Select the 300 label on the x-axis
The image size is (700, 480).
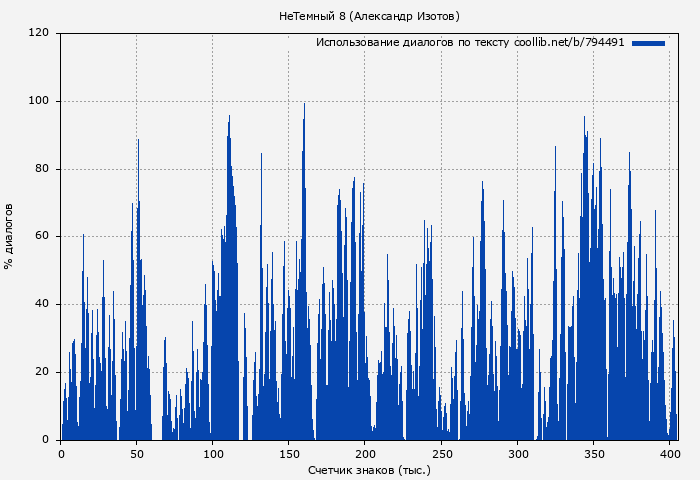point(517,453)
